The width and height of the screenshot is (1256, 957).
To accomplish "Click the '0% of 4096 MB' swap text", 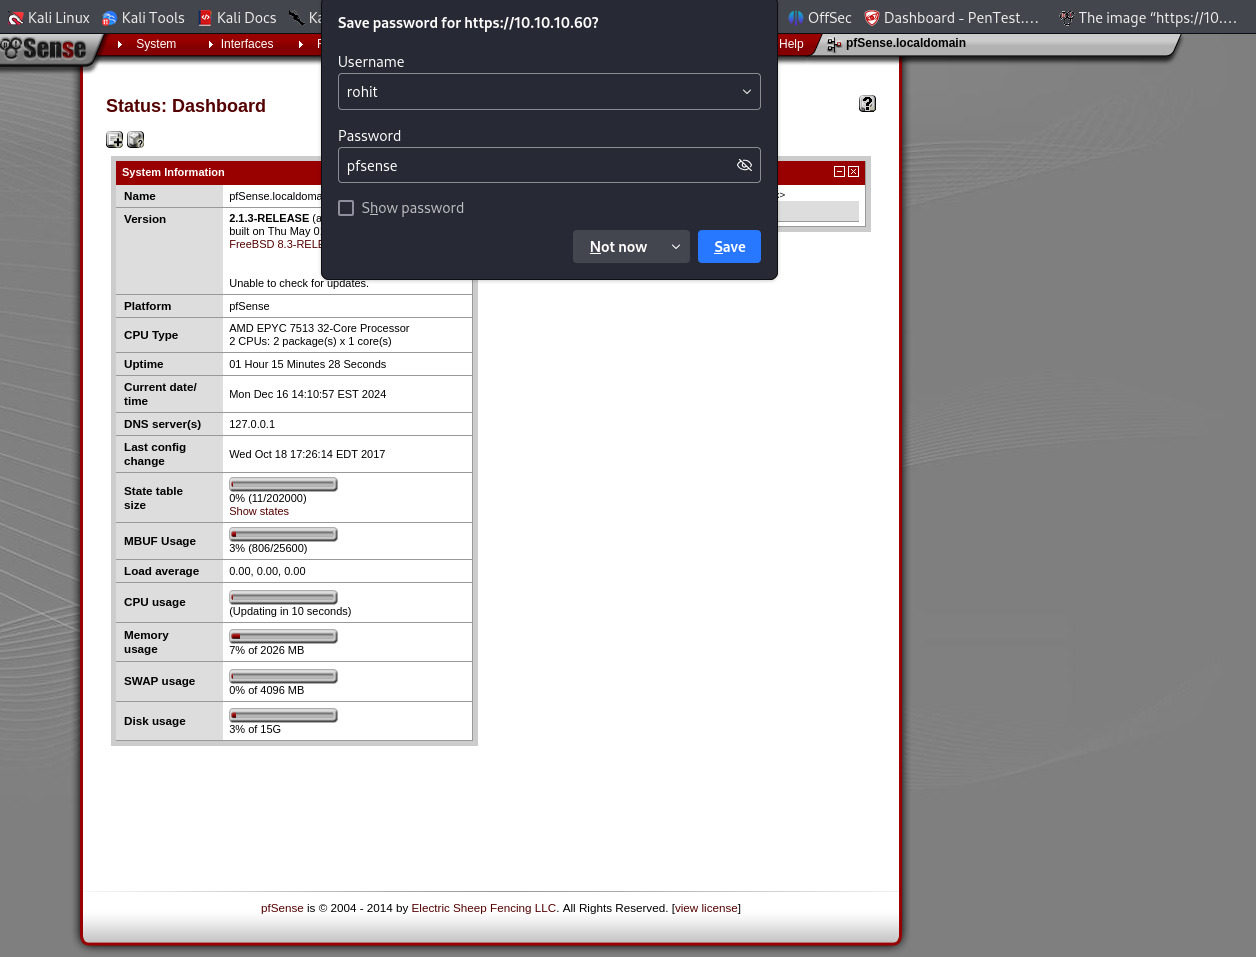I will point(267,690).
